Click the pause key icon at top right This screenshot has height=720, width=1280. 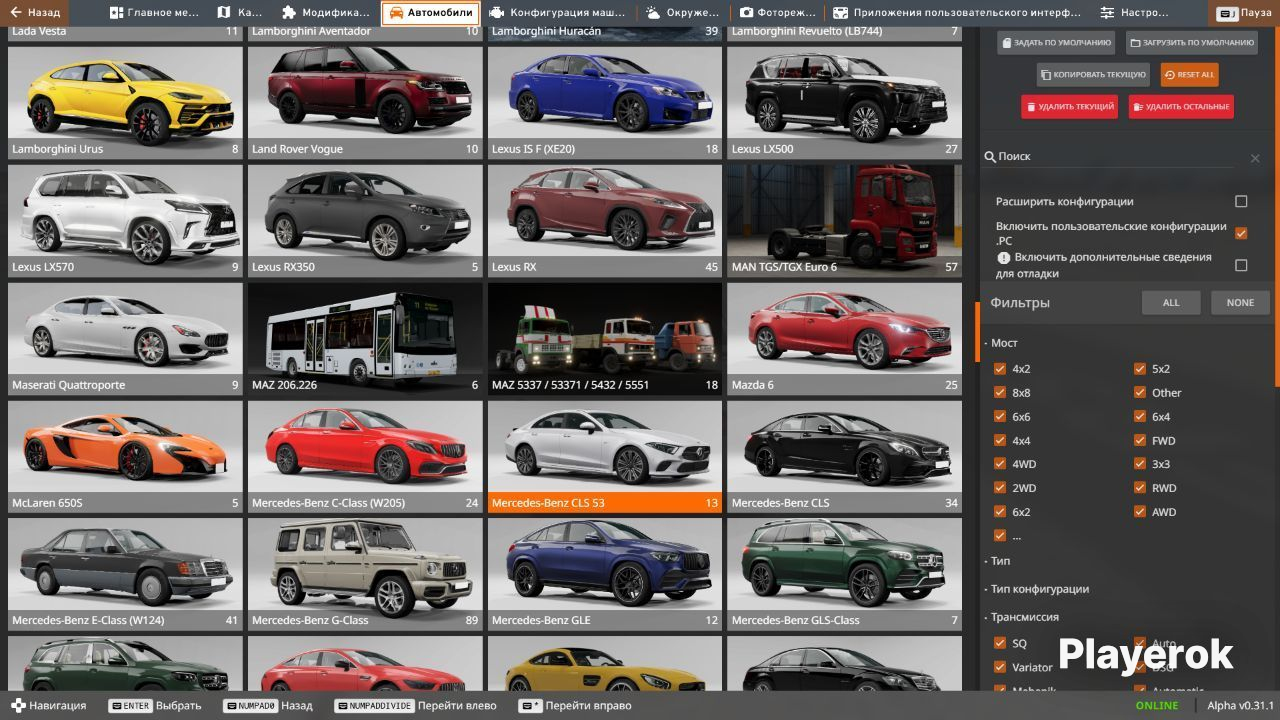pyautogui.click(x=1226, y=13)
